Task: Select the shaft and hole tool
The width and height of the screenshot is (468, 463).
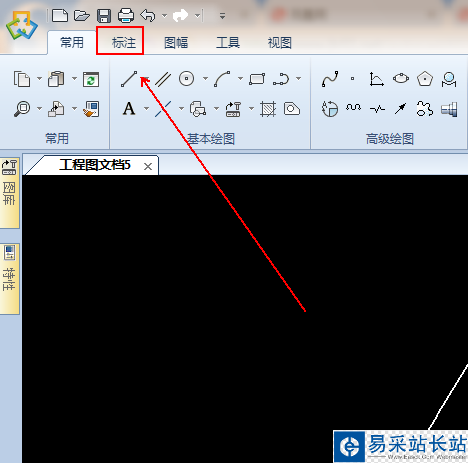Action: click(449, 109)
